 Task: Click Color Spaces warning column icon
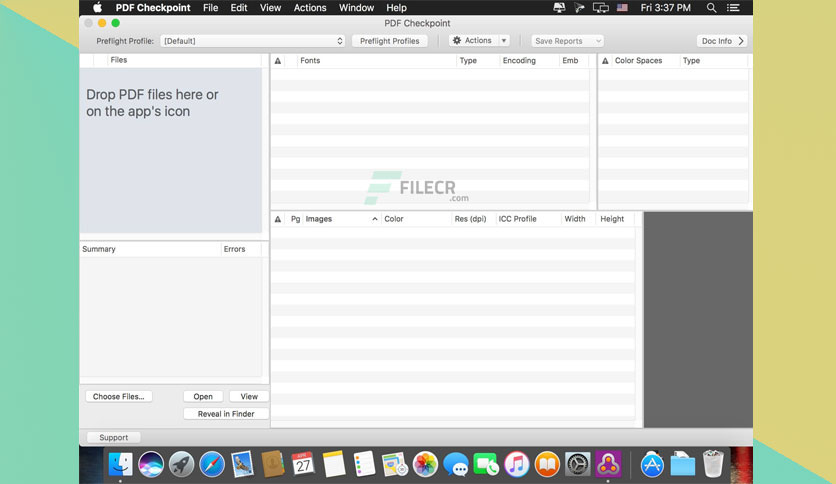(x=605, y=61)
